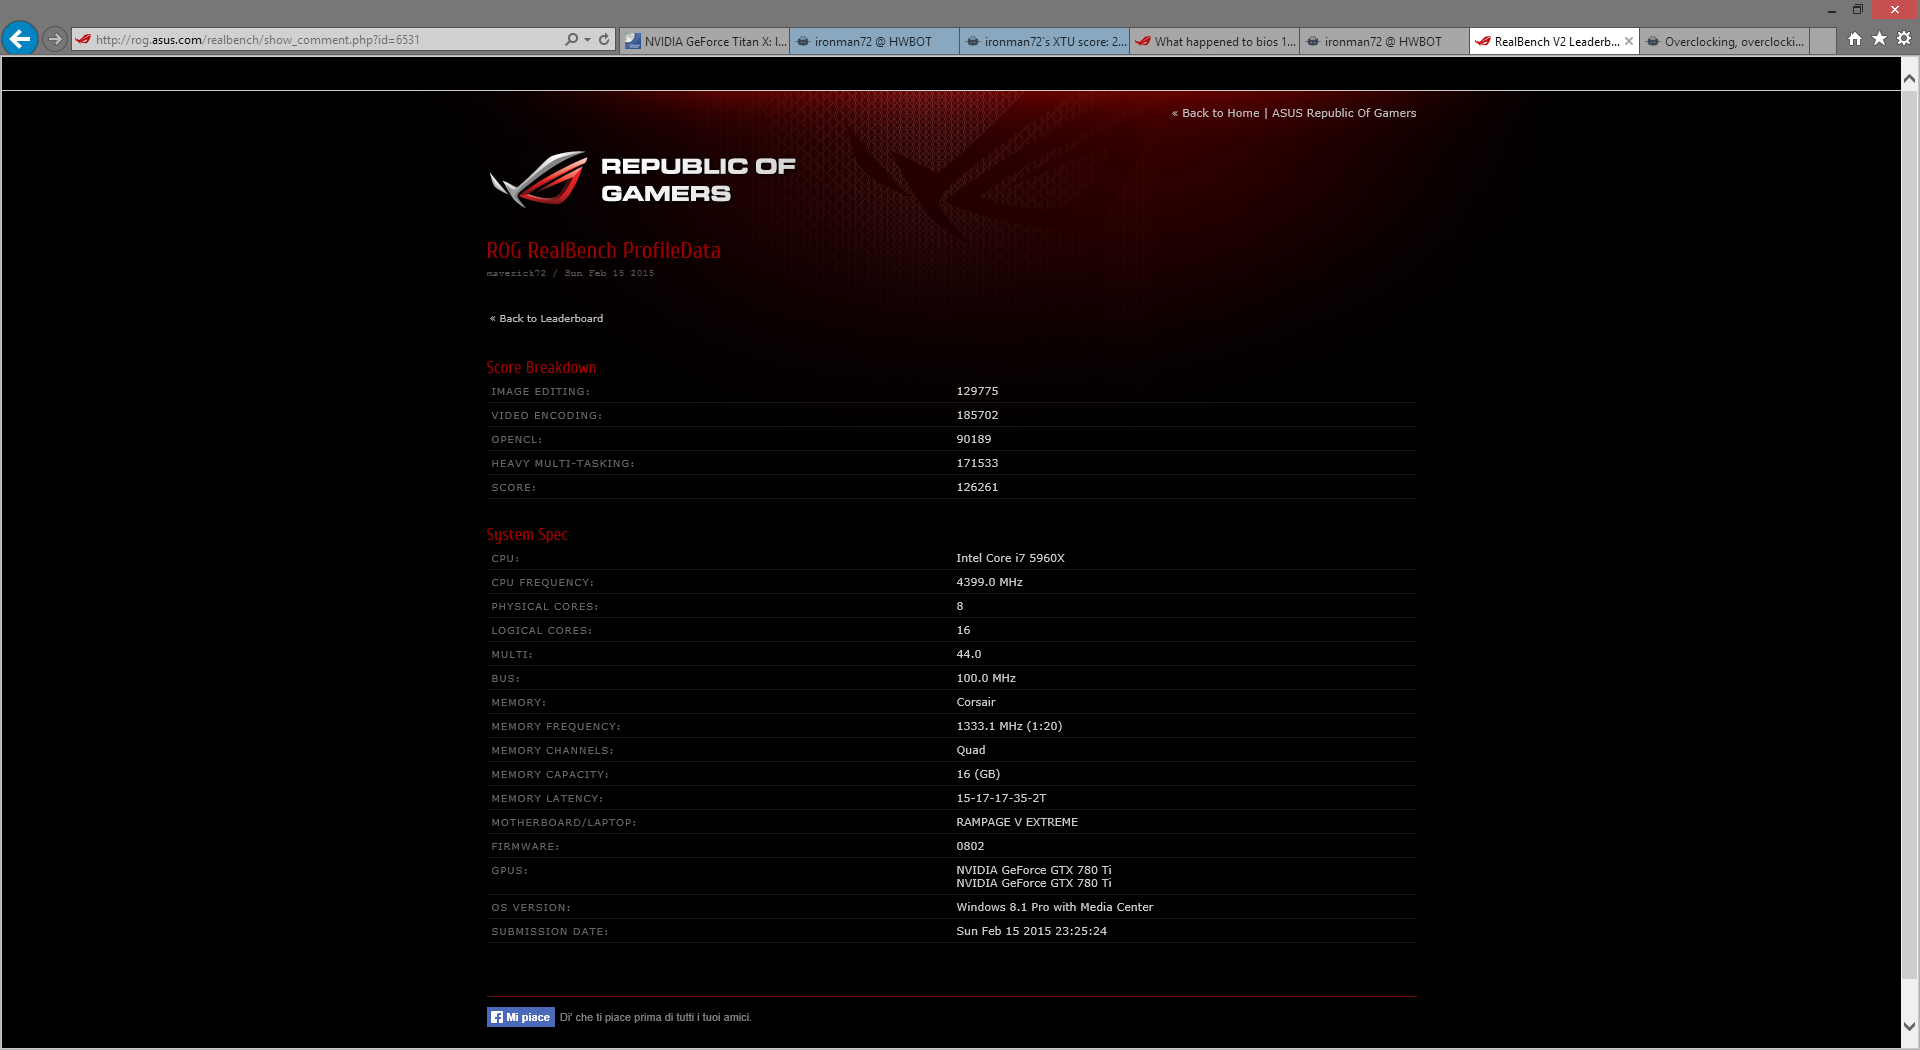The height and width of the screenshot is (1050, 1920).
Task: Click the browser forward arrow button
Action: pyautogui.click(x=55, y=40)
